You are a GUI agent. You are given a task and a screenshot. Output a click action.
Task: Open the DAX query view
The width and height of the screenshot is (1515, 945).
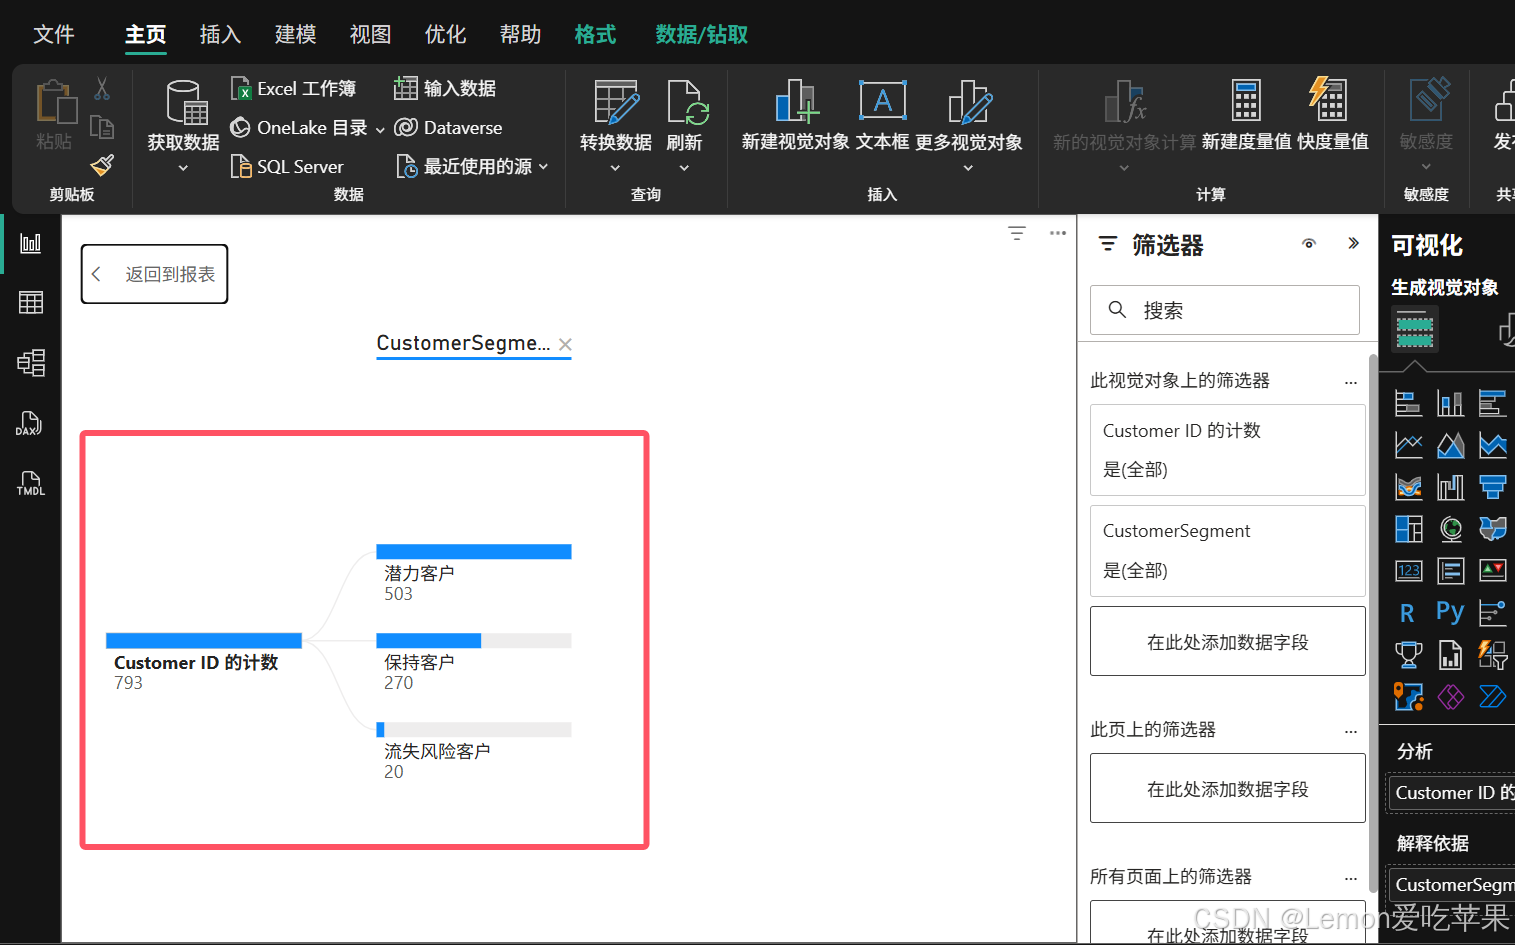pos(29,423)
